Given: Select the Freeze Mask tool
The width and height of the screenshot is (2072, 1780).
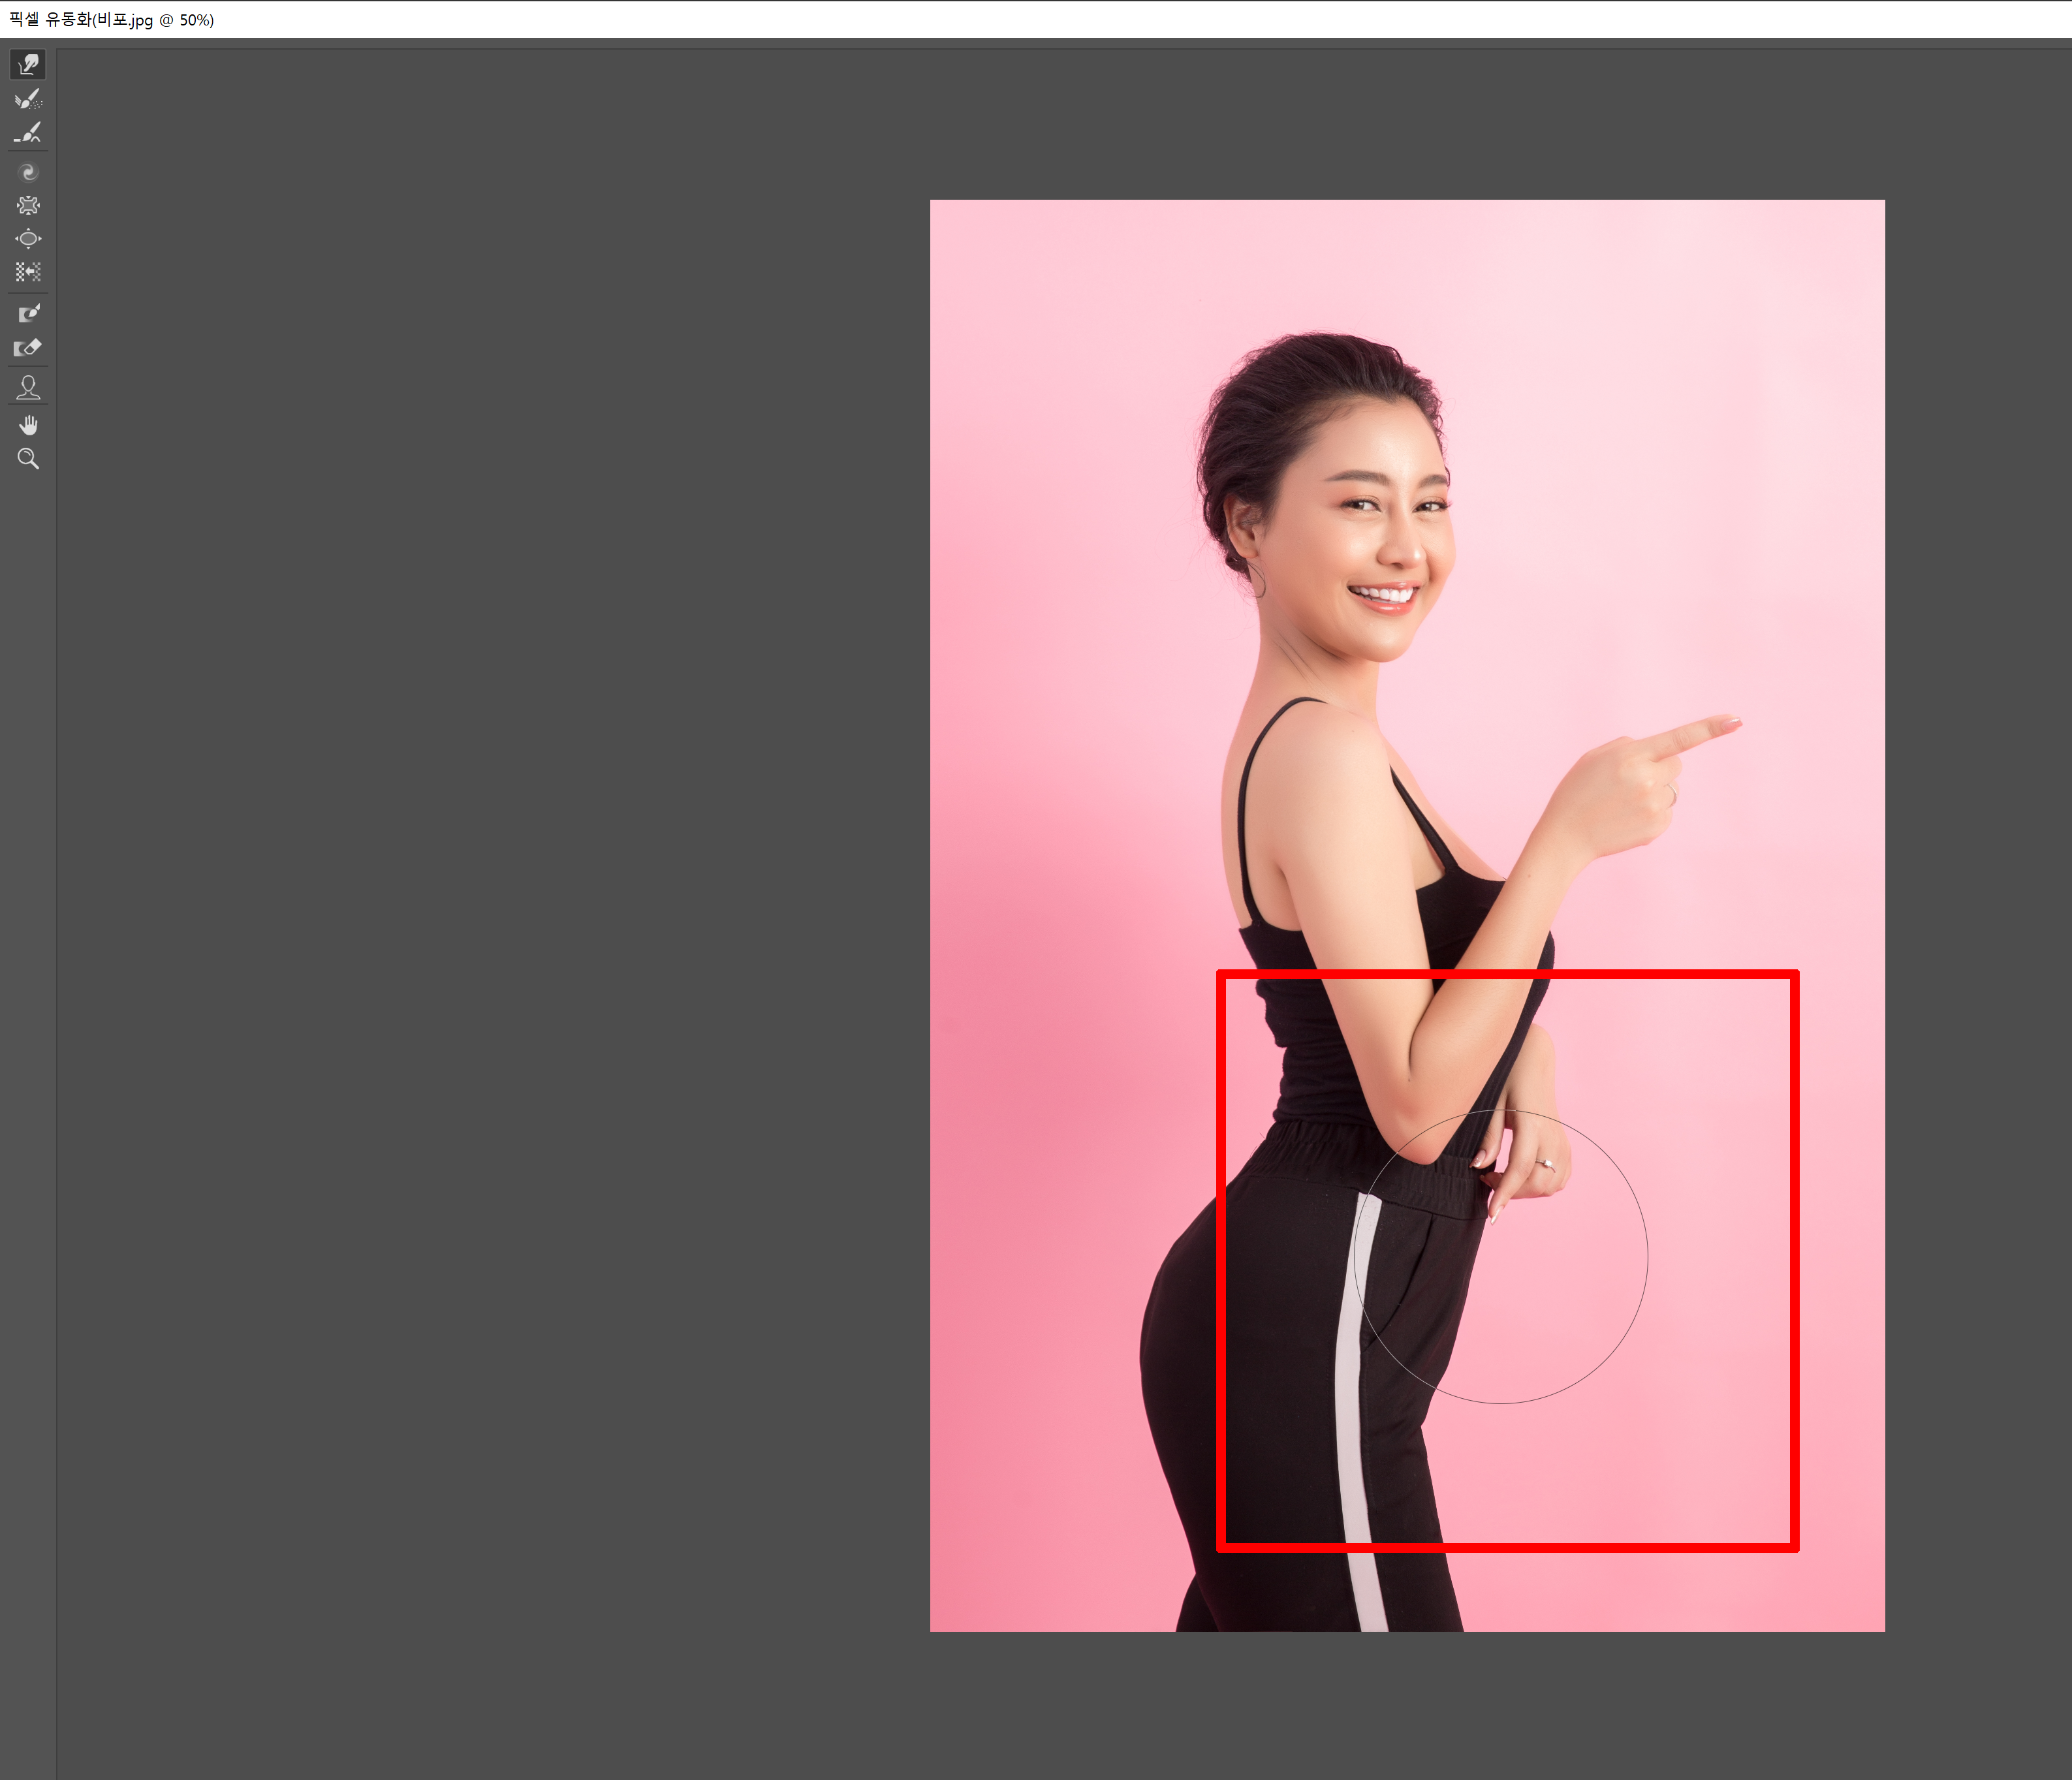Looking at the screenshot, I should [28, 313].
